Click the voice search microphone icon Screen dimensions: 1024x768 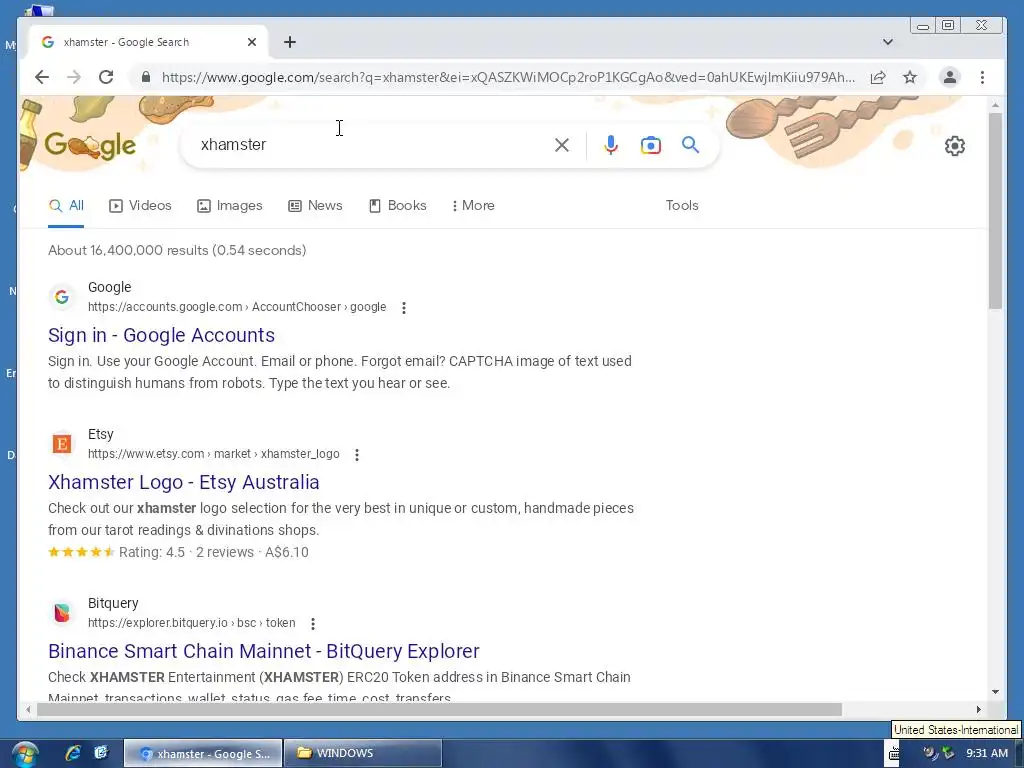coord(611,145)
